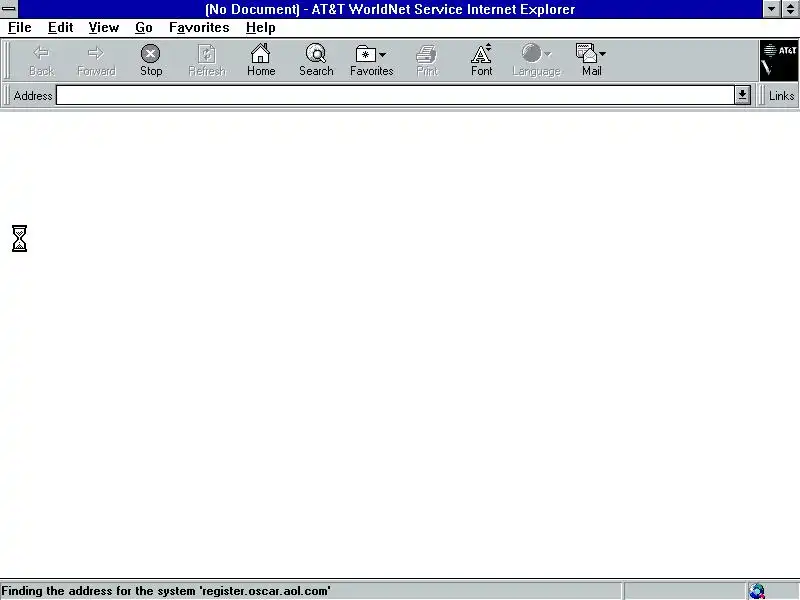
Task: Open the Edit menu
Action: [60, 28]
